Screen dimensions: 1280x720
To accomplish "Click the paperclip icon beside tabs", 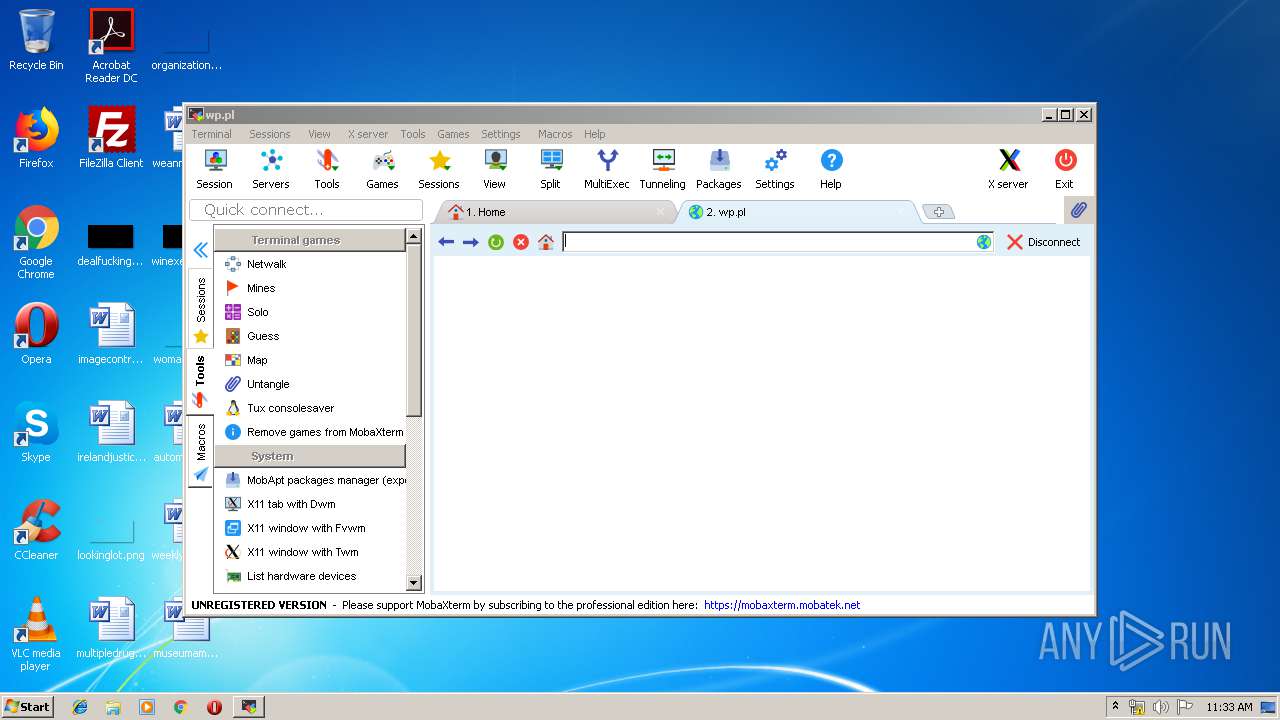I will click(x=1078, y=211).
